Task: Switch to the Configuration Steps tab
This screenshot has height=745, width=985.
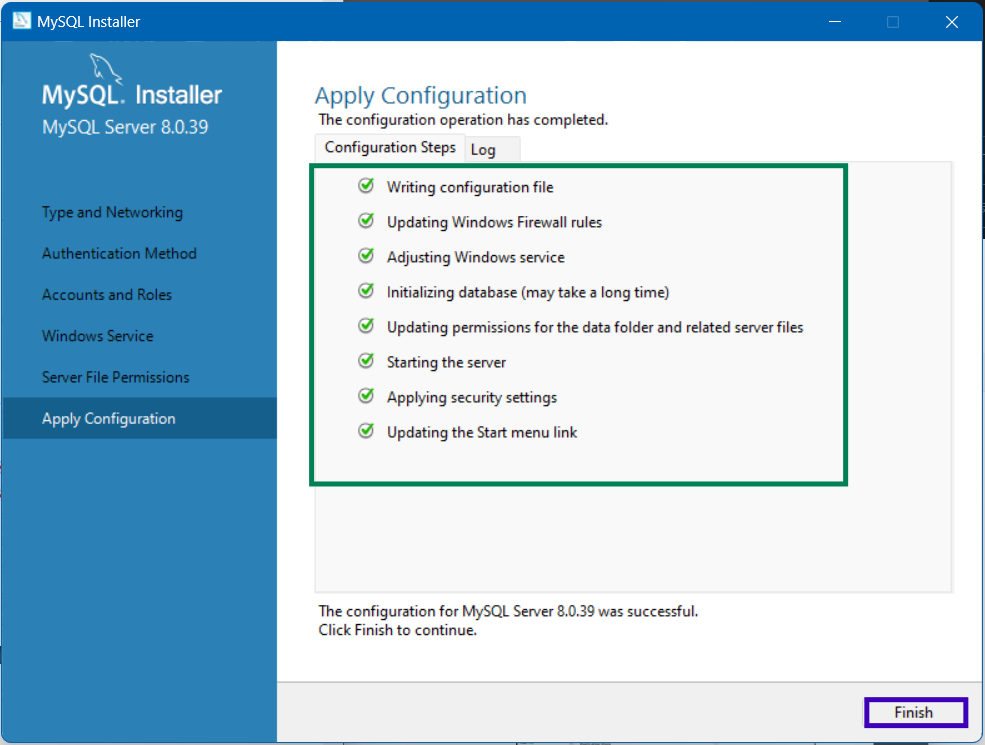Action: 389,148
